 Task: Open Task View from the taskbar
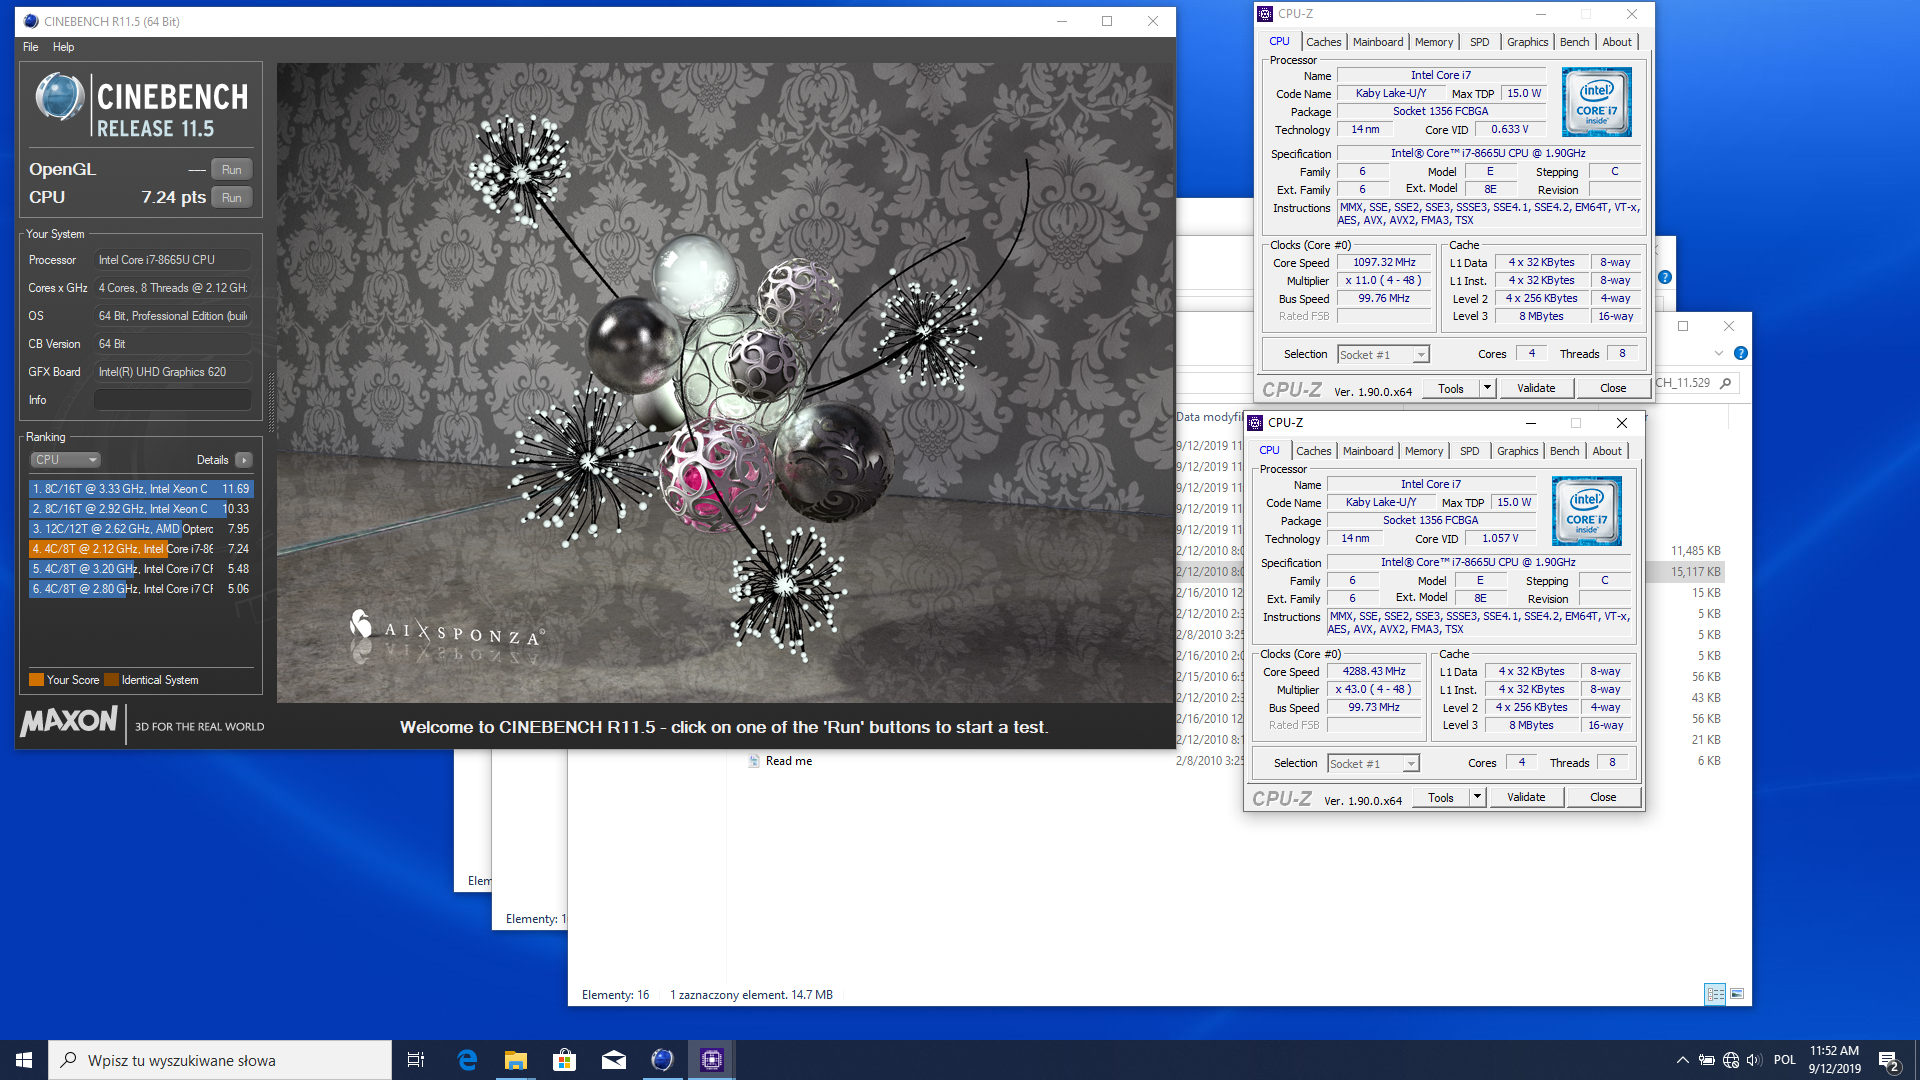416,1060
